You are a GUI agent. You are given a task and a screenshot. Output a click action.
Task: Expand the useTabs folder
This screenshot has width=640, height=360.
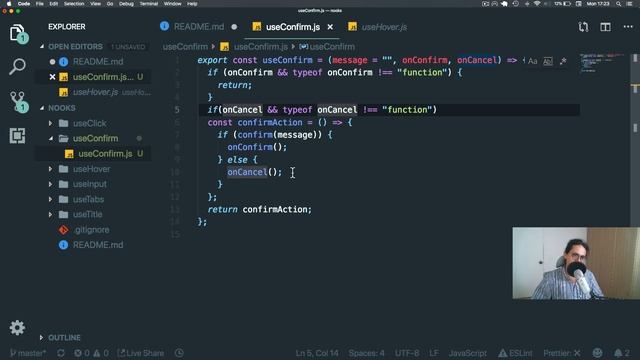tap(50, 200)
